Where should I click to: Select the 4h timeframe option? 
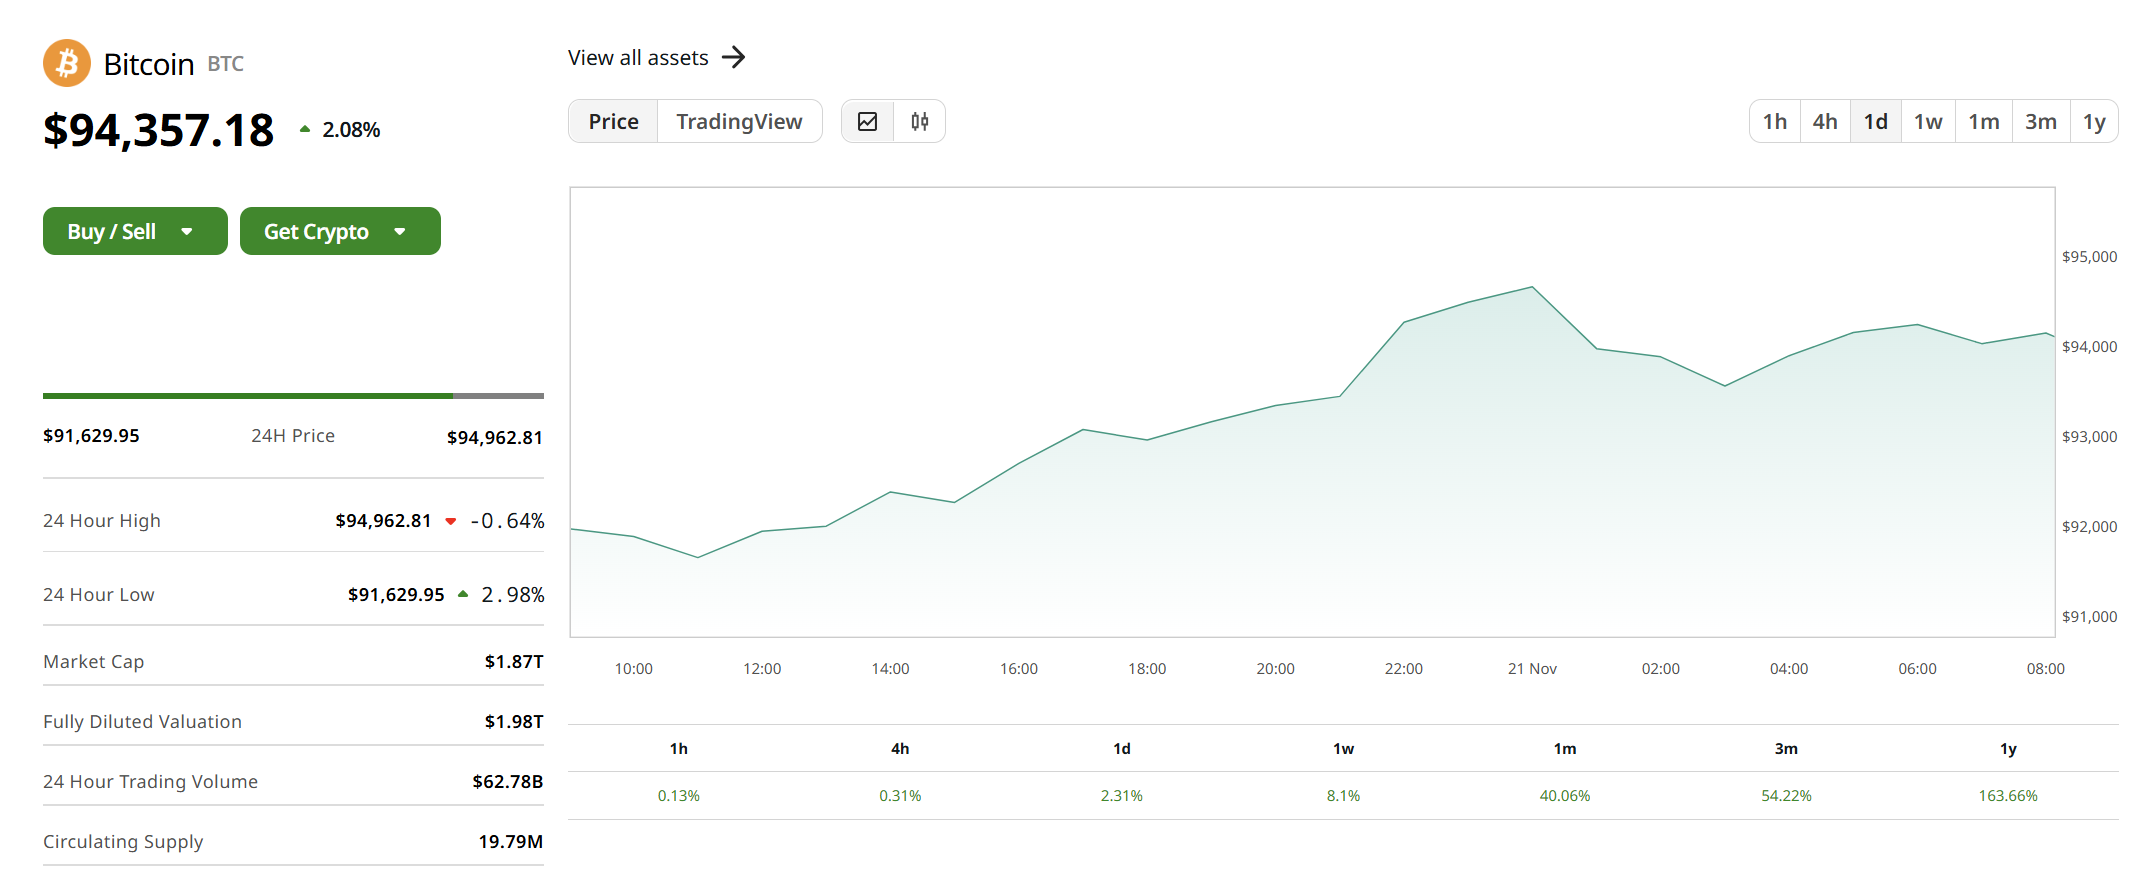[x=1824, y=121]
